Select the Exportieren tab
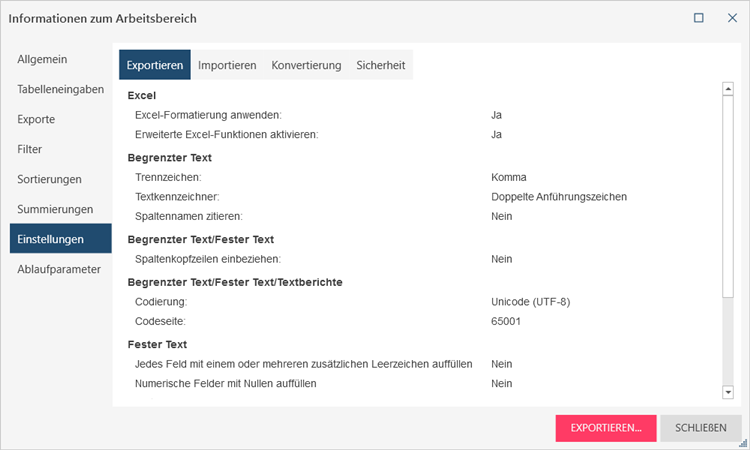Image resolution: width=750 pixels, height=450 pixels. (x=155, y=65)
